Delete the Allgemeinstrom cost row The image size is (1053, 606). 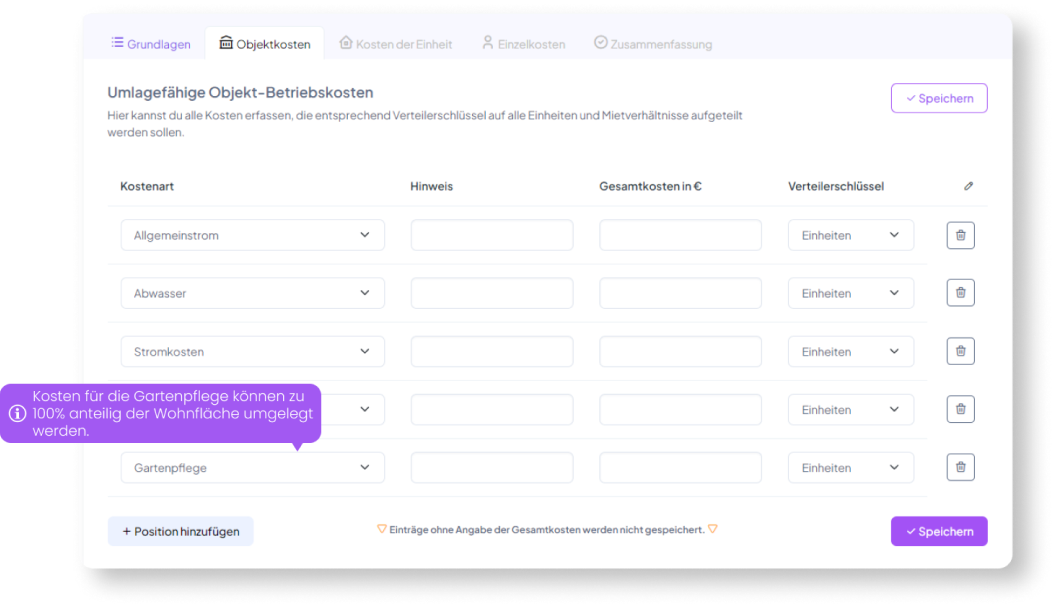[960, 235]
